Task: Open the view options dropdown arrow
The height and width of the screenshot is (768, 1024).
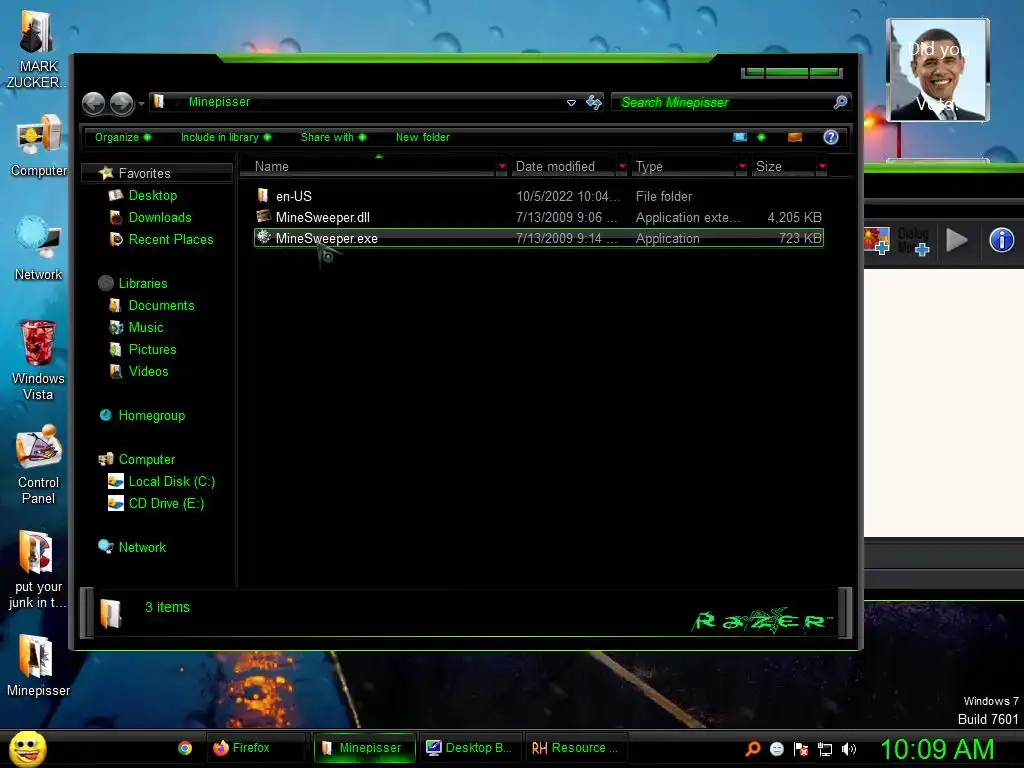Action: (x=761, y=137)
